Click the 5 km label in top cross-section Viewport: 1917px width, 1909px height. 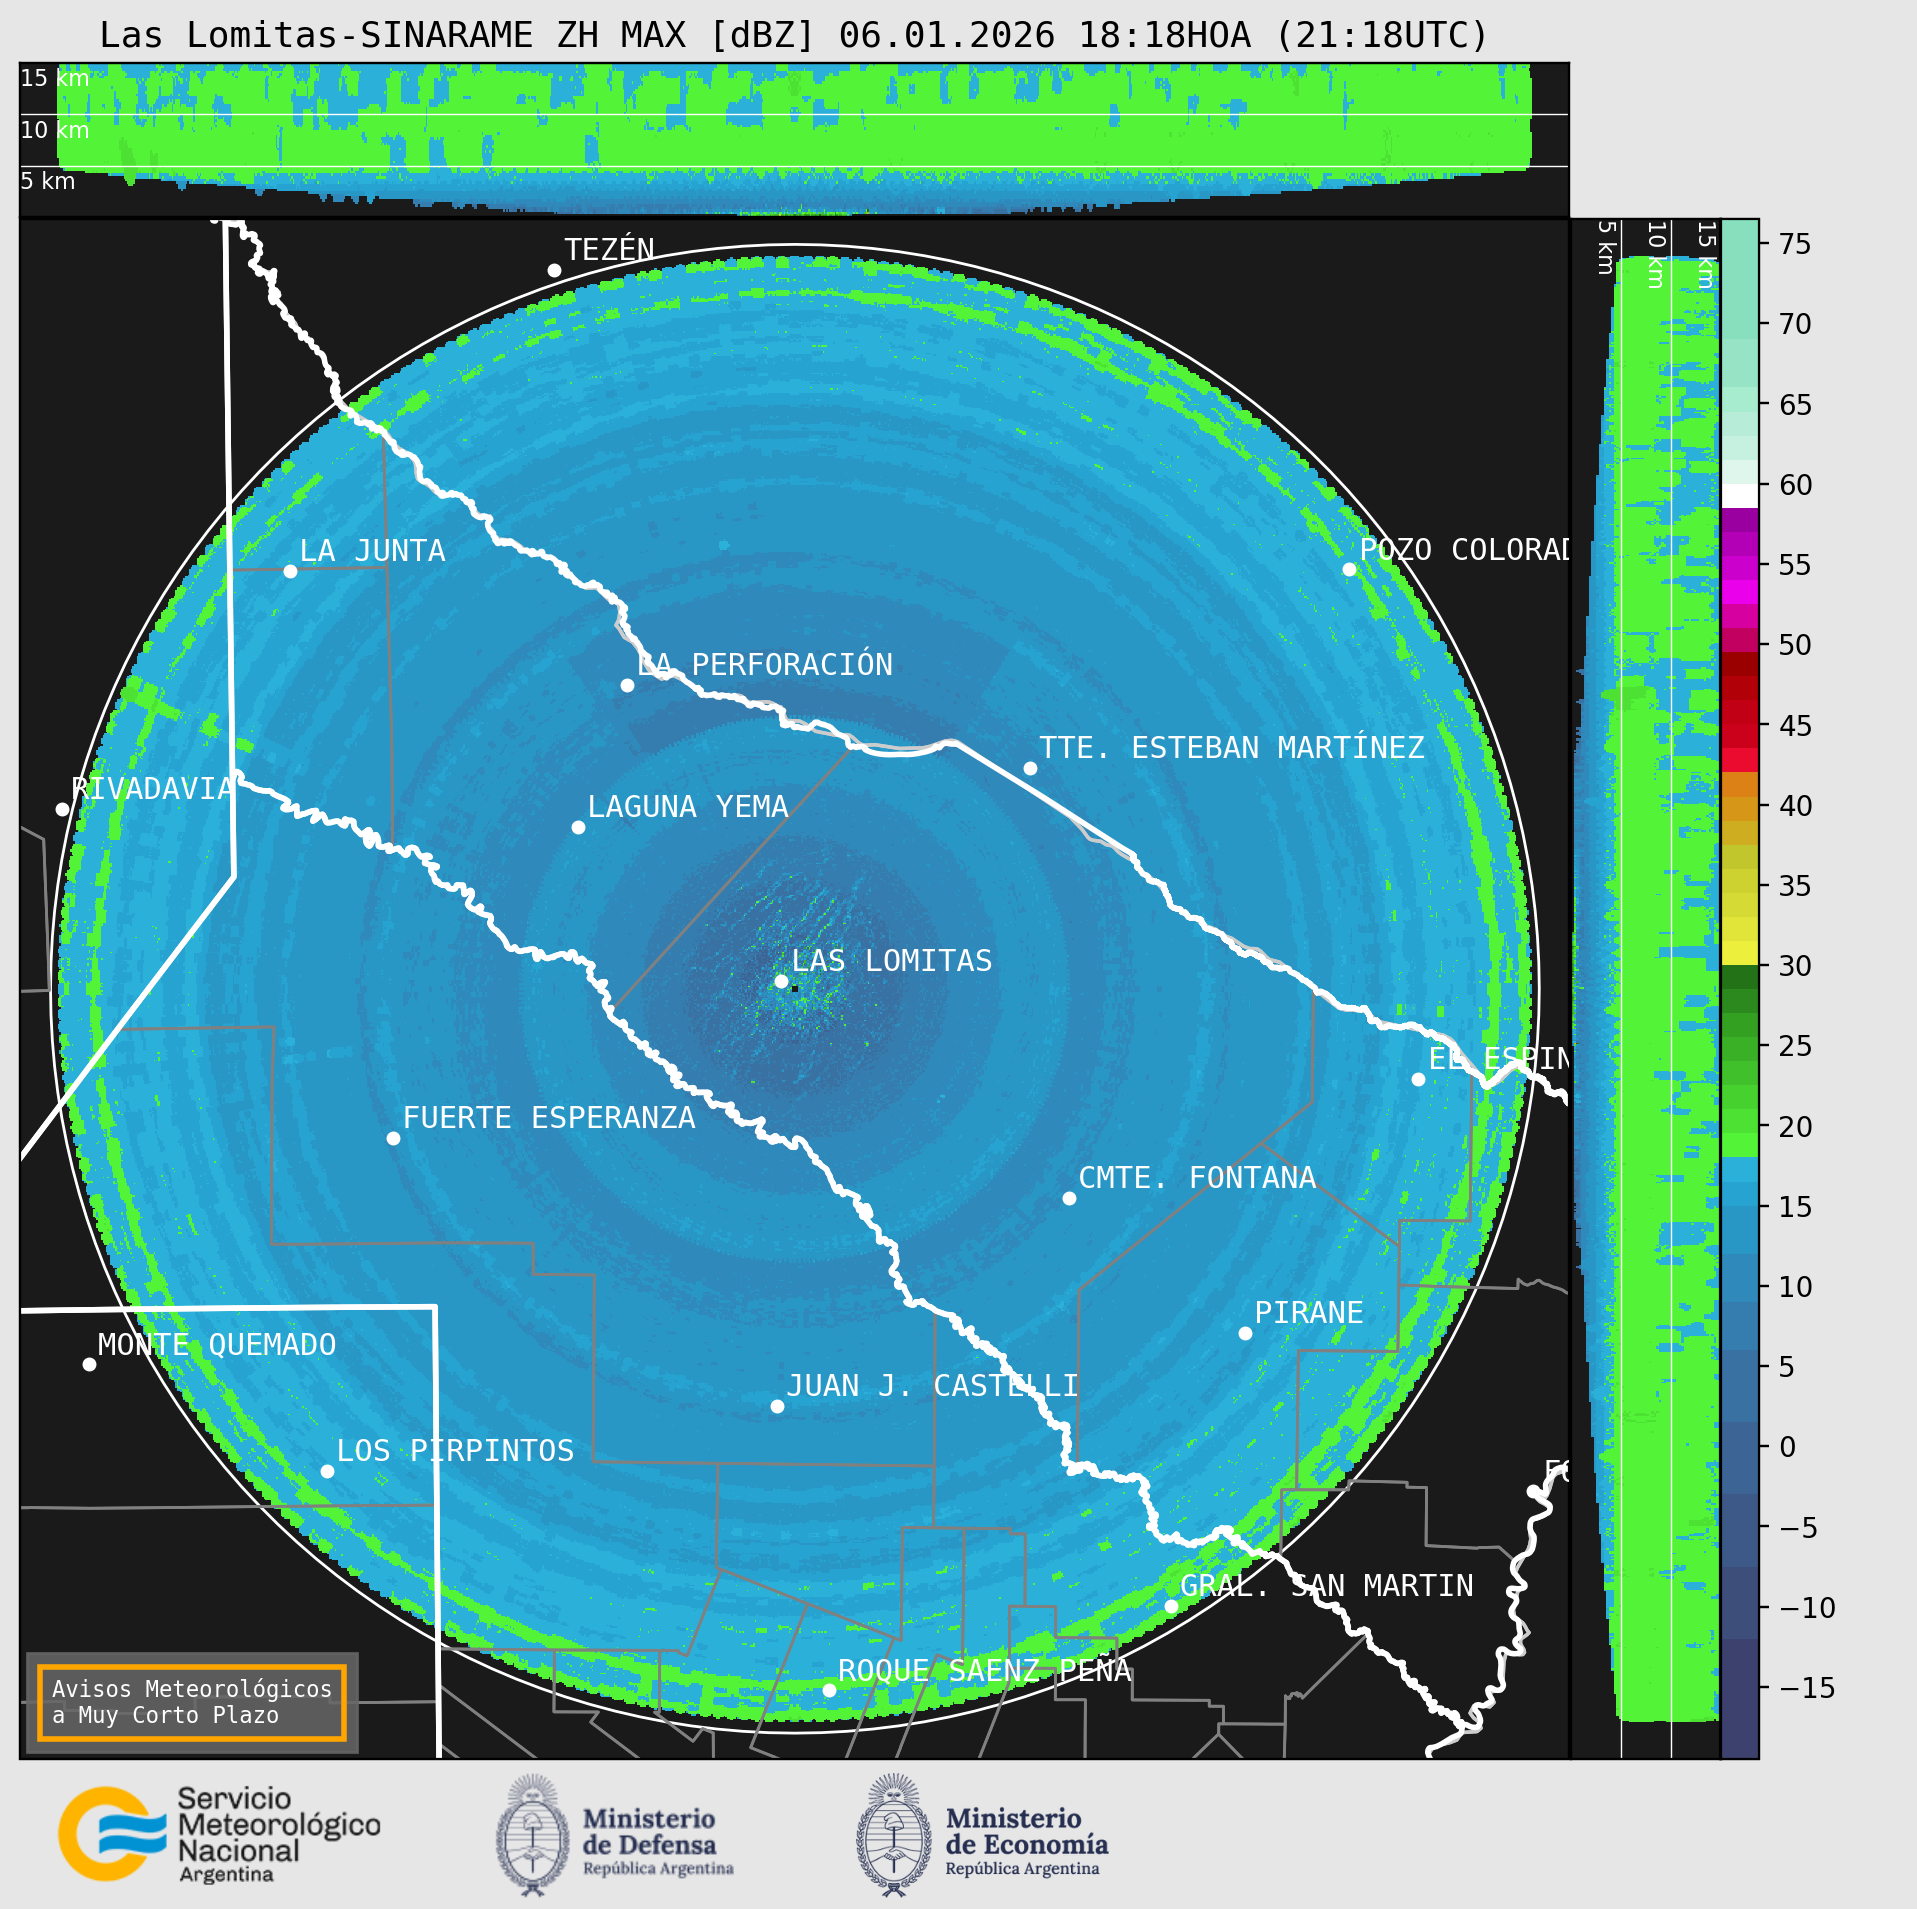(x=48, y=181)
